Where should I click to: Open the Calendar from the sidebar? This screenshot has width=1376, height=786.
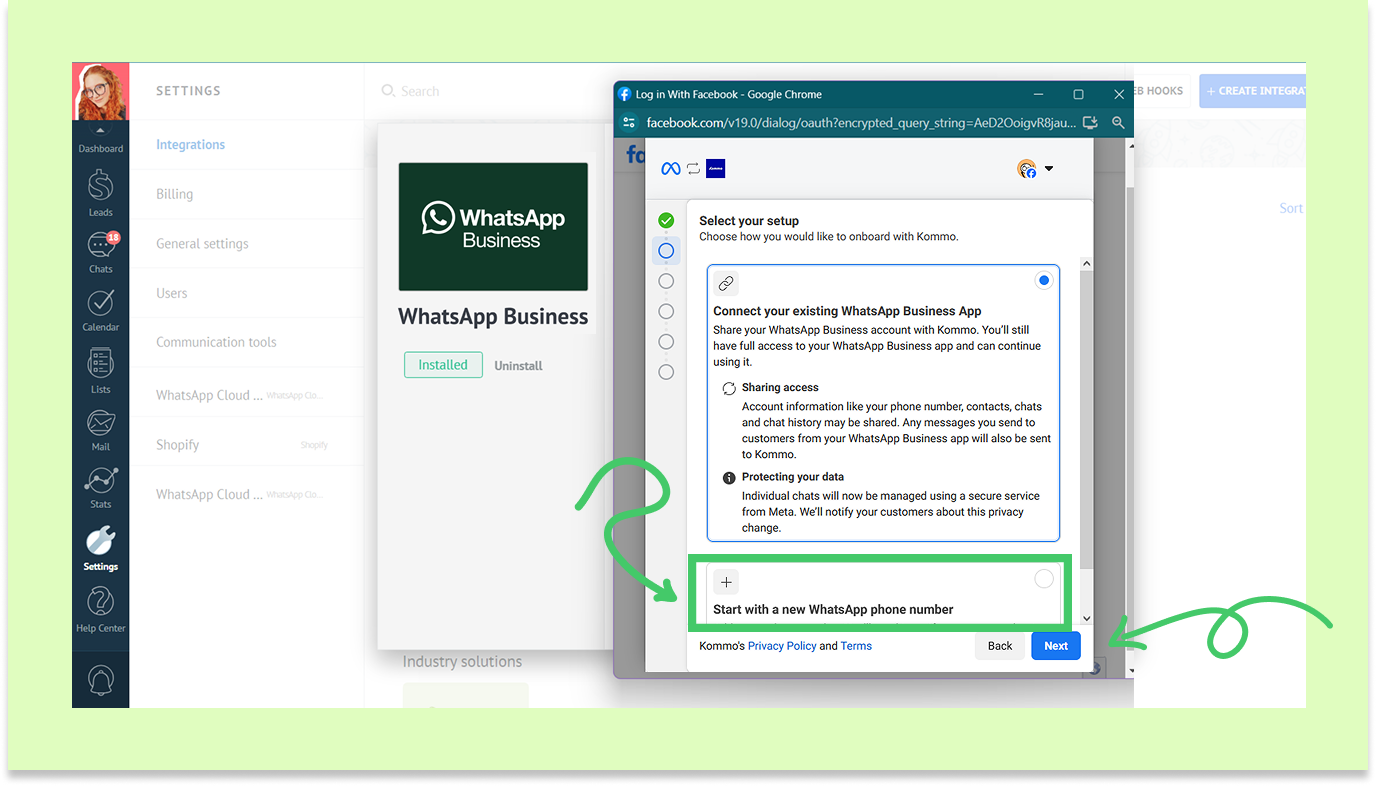(x=100, y=310)
